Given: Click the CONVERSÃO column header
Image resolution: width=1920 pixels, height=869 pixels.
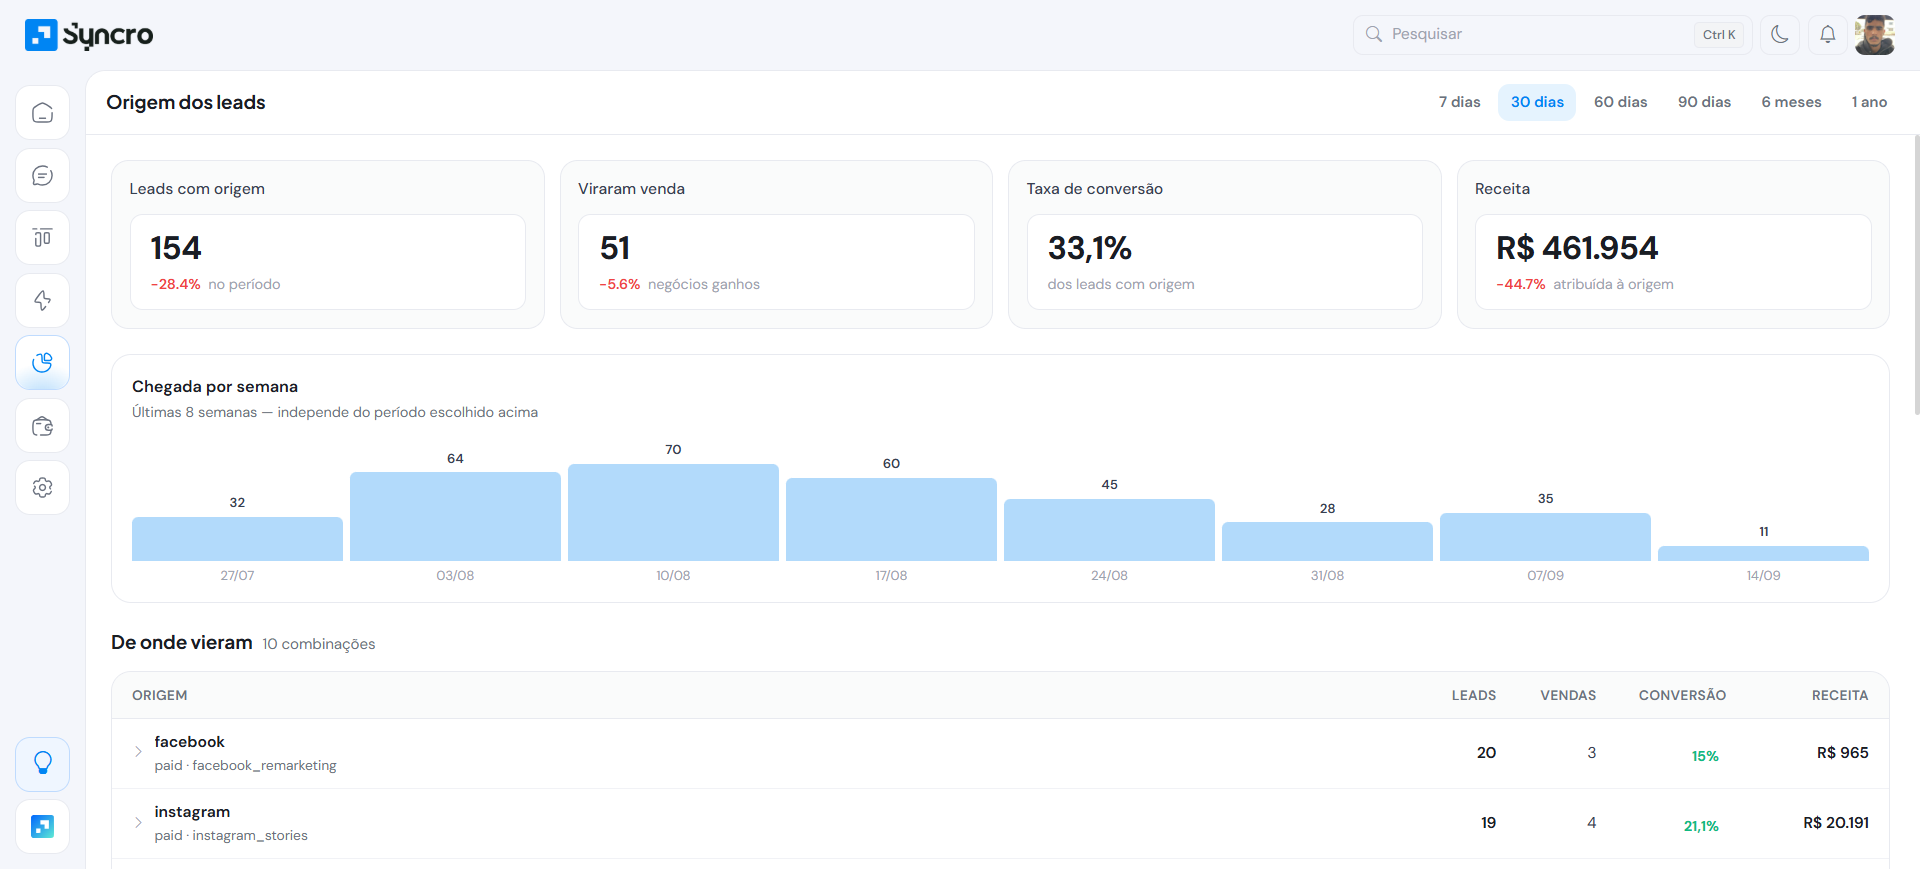Looking at the screenshot, I should point(1682,695).
